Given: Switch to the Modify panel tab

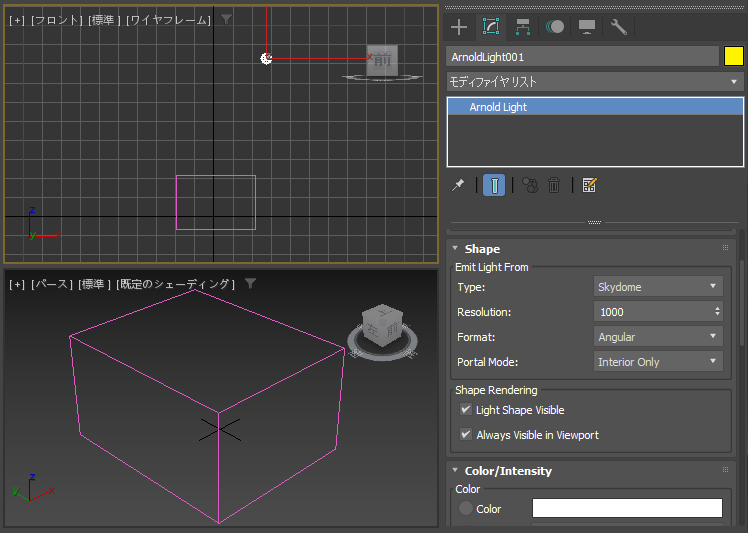Looking at the screenshot, I should click(x=491, y=27).
